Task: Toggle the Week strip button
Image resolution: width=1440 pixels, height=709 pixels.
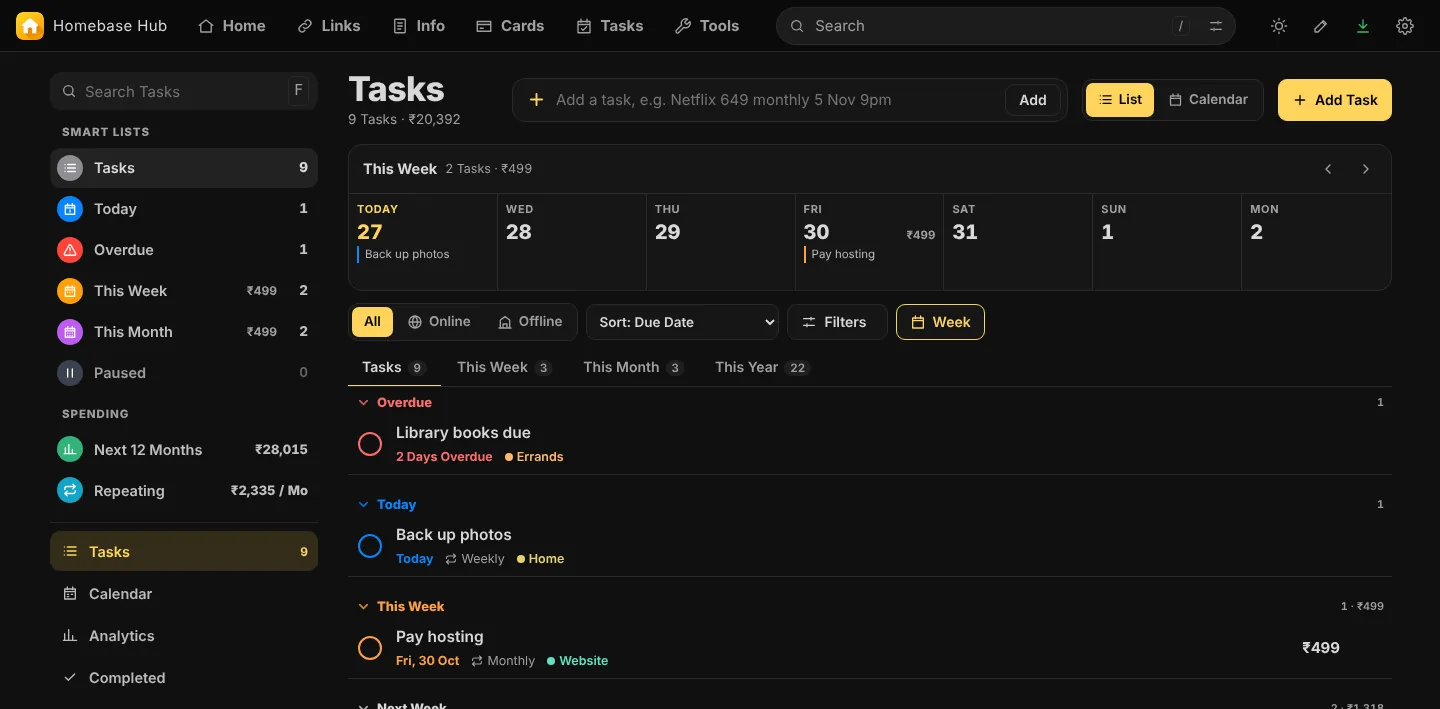Action: (940, 322)
